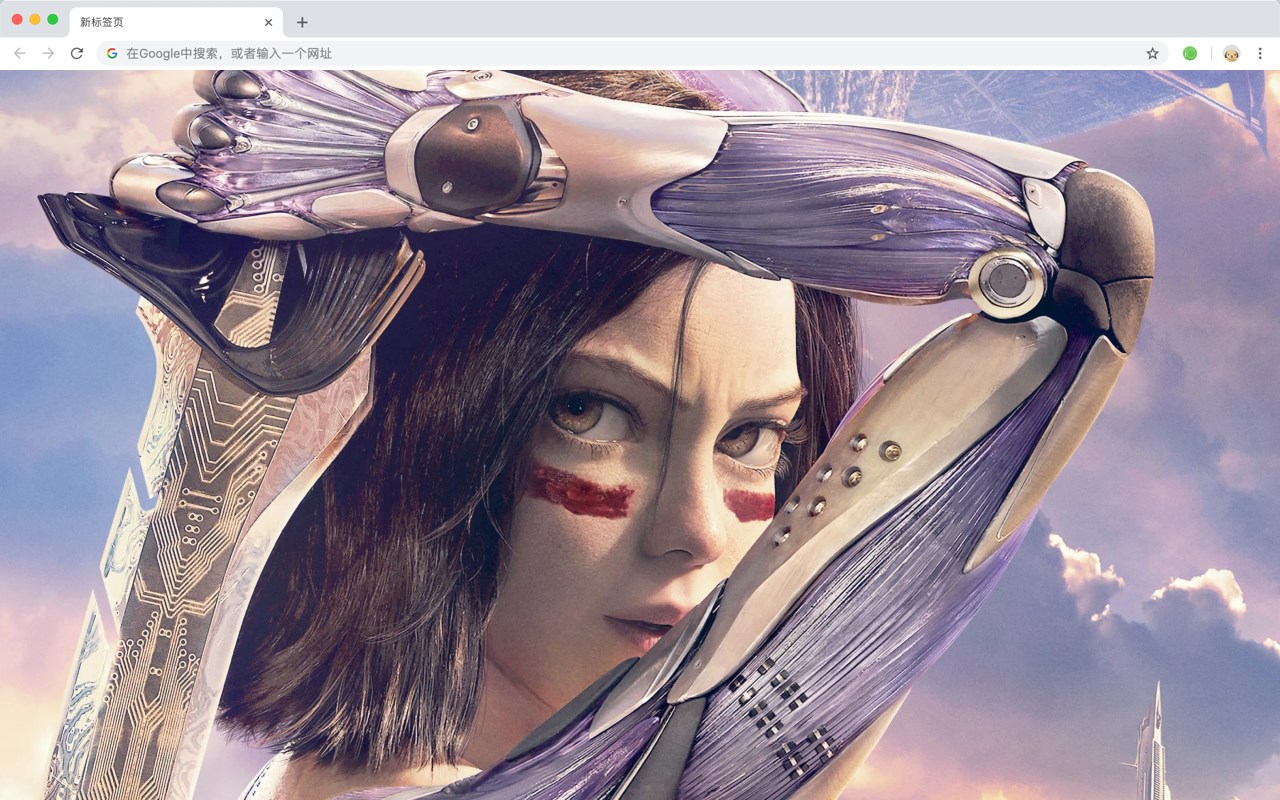Open the Chrome three-dot menu
The height and width of the screenshot is (800, 1280).
1260,53
